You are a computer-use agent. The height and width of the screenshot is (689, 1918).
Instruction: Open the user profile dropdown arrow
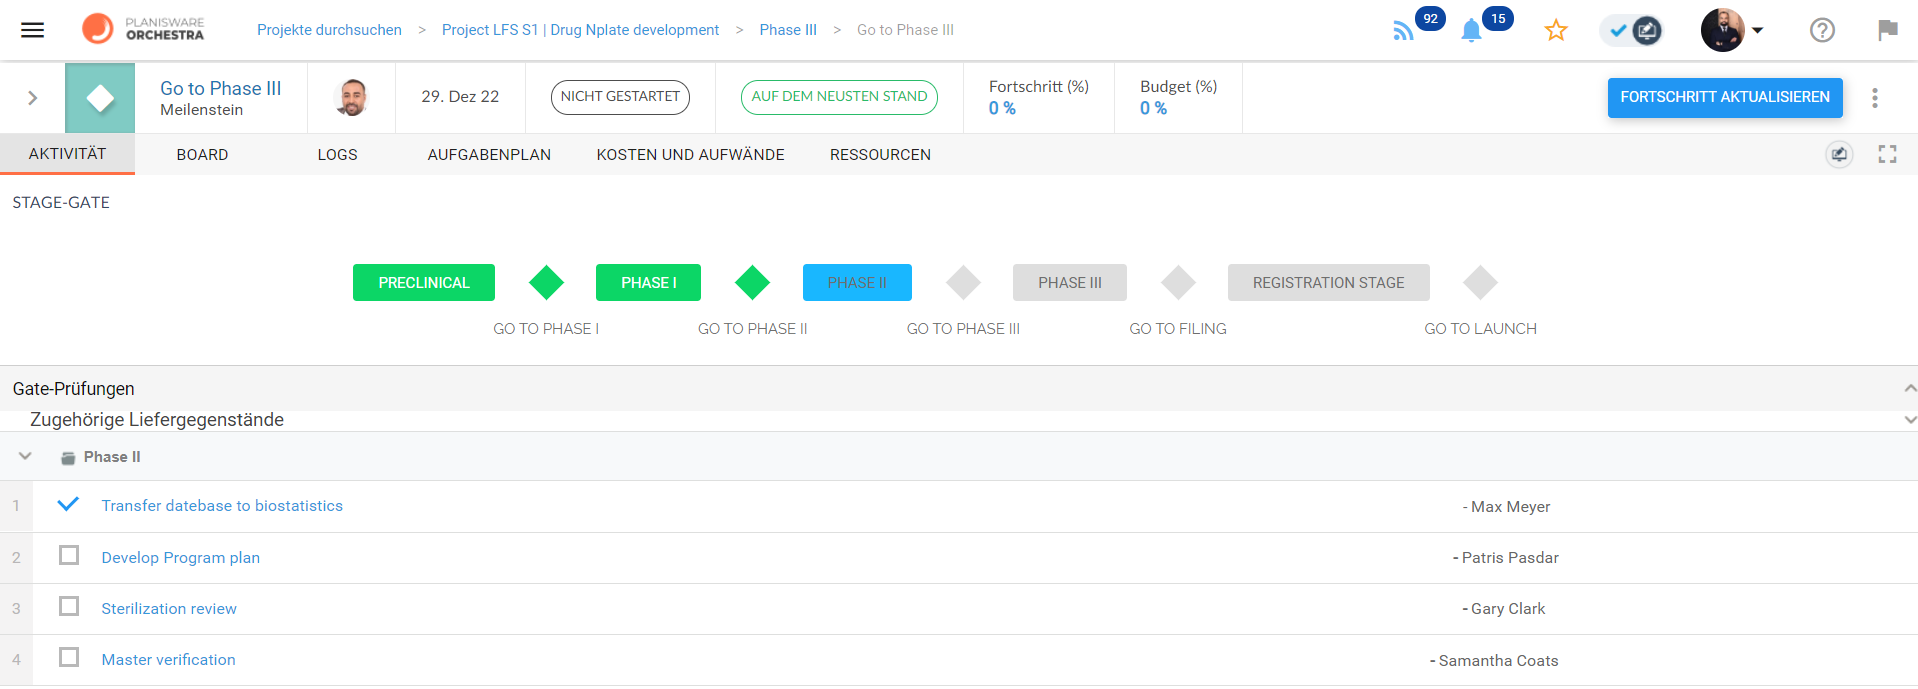pos(1757,31)
